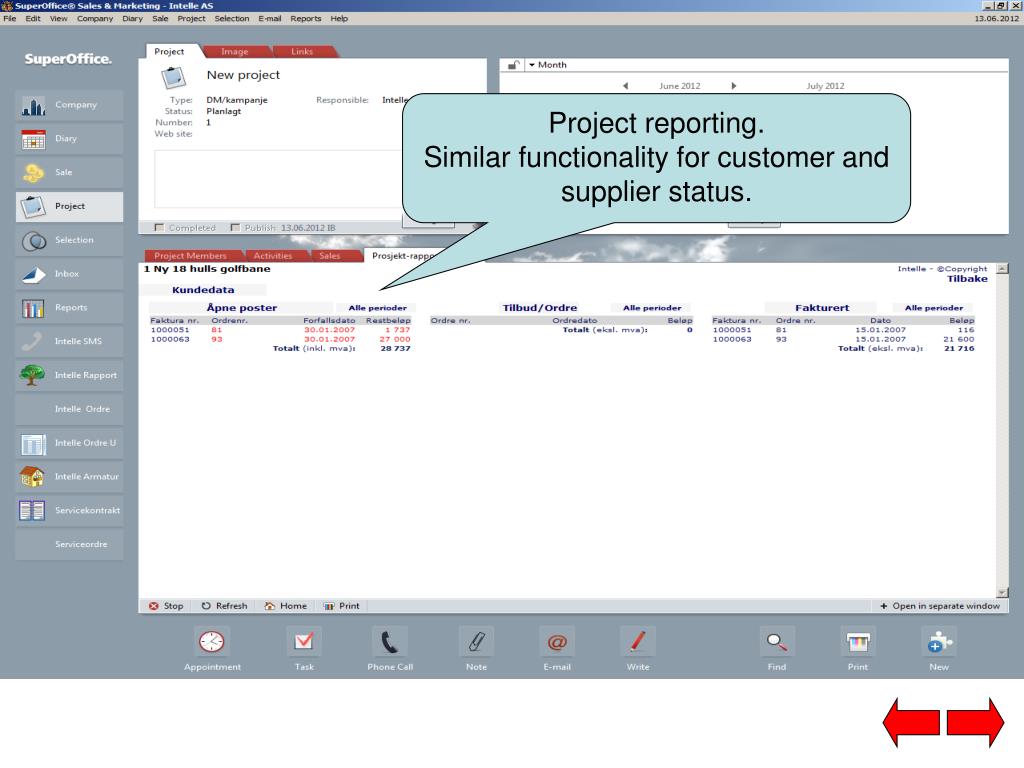Open Intelle Rapport tree icon
Viewport: 1024px width, 768px height.
[x=32, y=375]
